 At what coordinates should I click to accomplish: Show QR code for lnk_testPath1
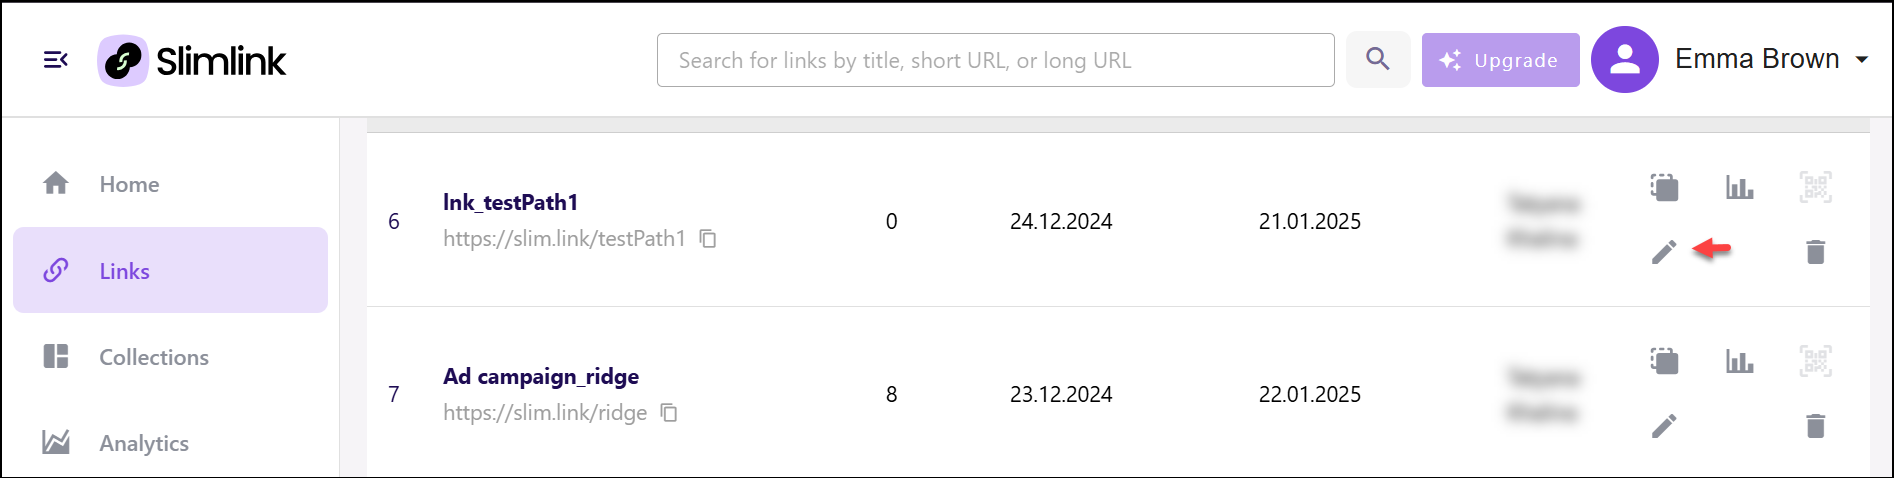(1816, 187)
